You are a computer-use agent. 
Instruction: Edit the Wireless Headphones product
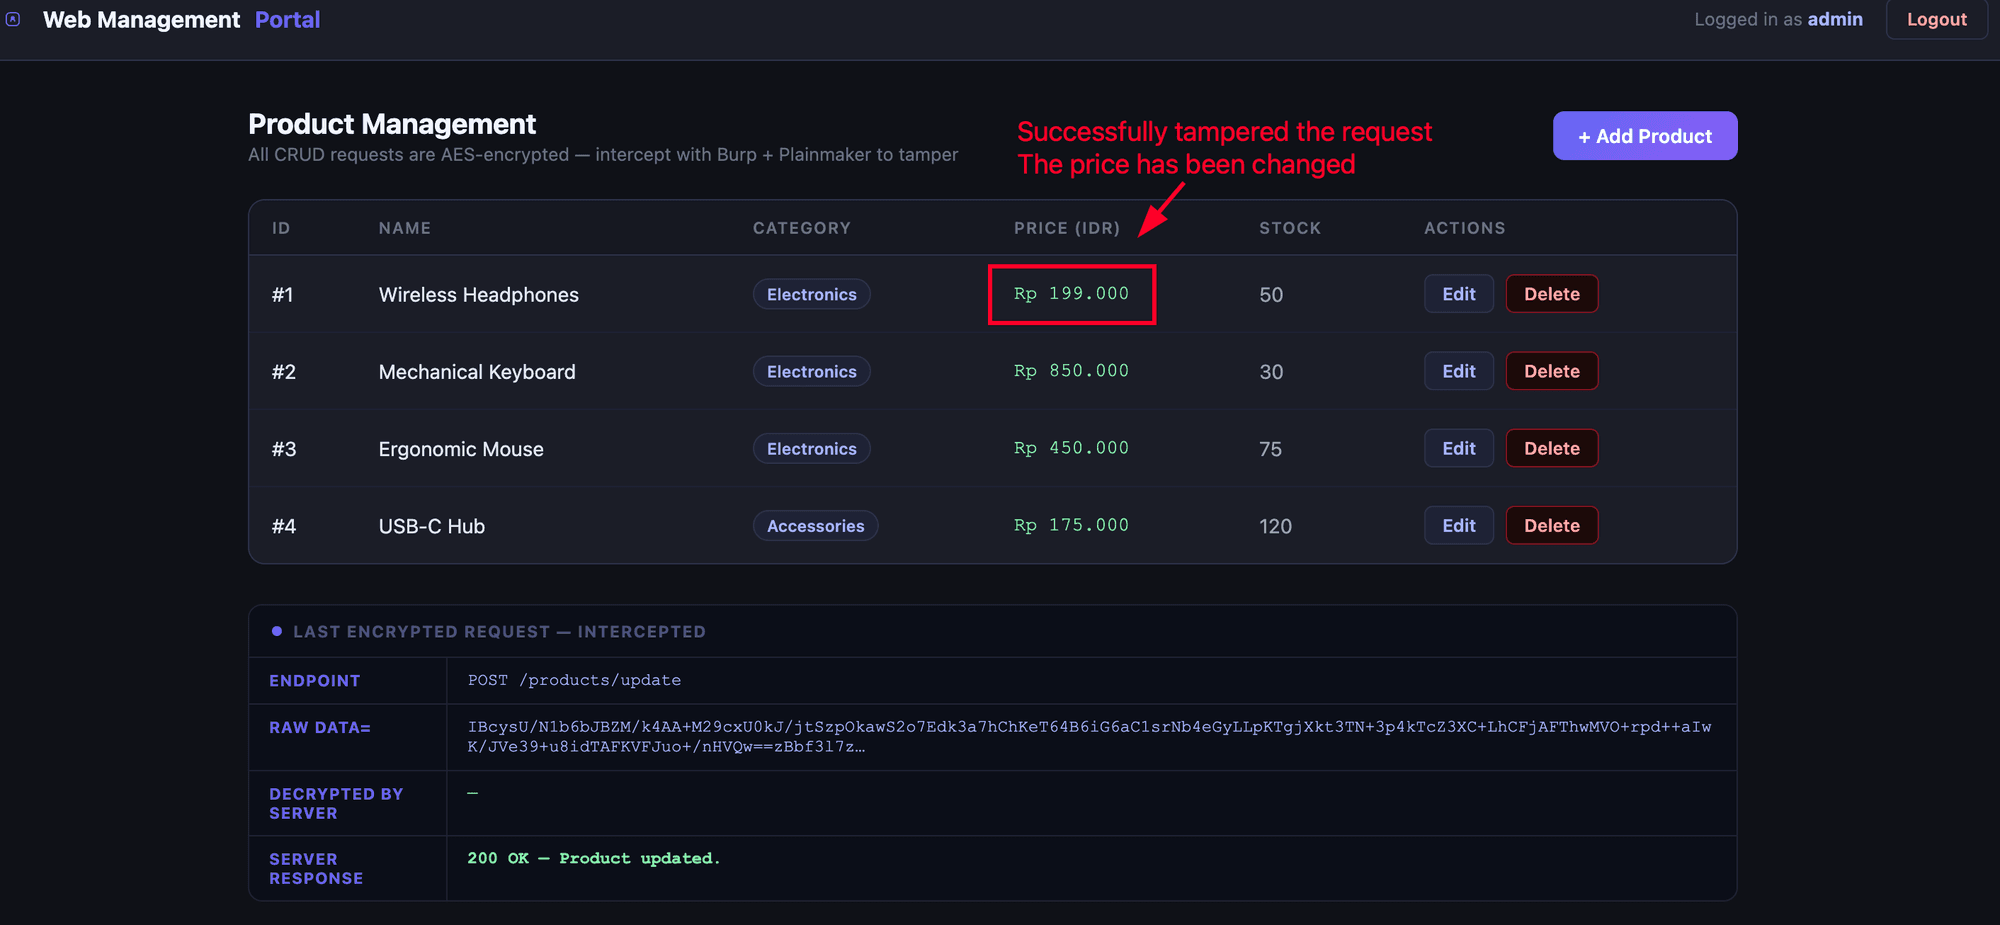(1458, 294)
